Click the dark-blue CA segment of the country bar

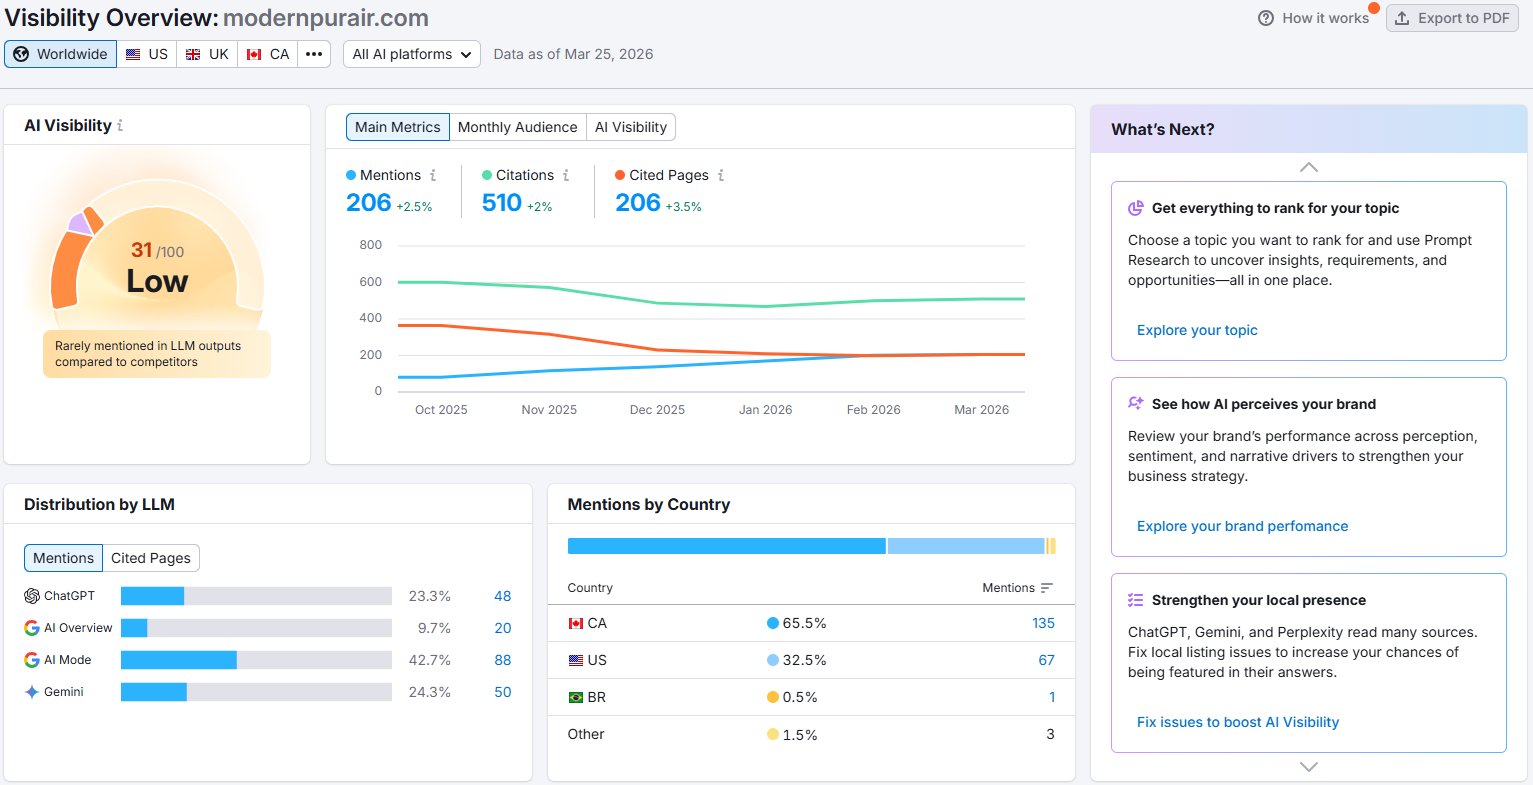(x=726, y=546)
